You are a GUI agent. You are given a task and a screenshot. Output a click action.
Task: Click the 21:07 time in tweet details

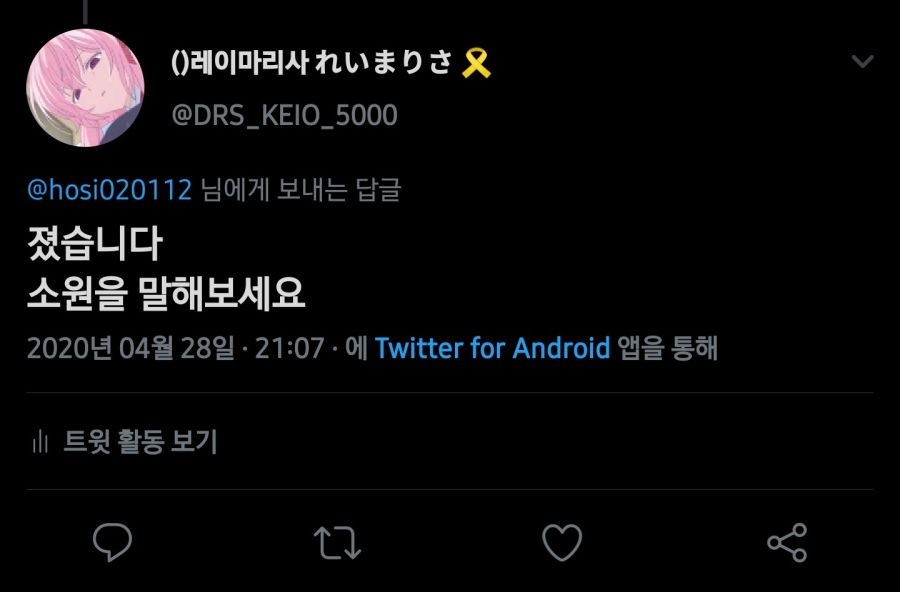click(x=290, y=348)
